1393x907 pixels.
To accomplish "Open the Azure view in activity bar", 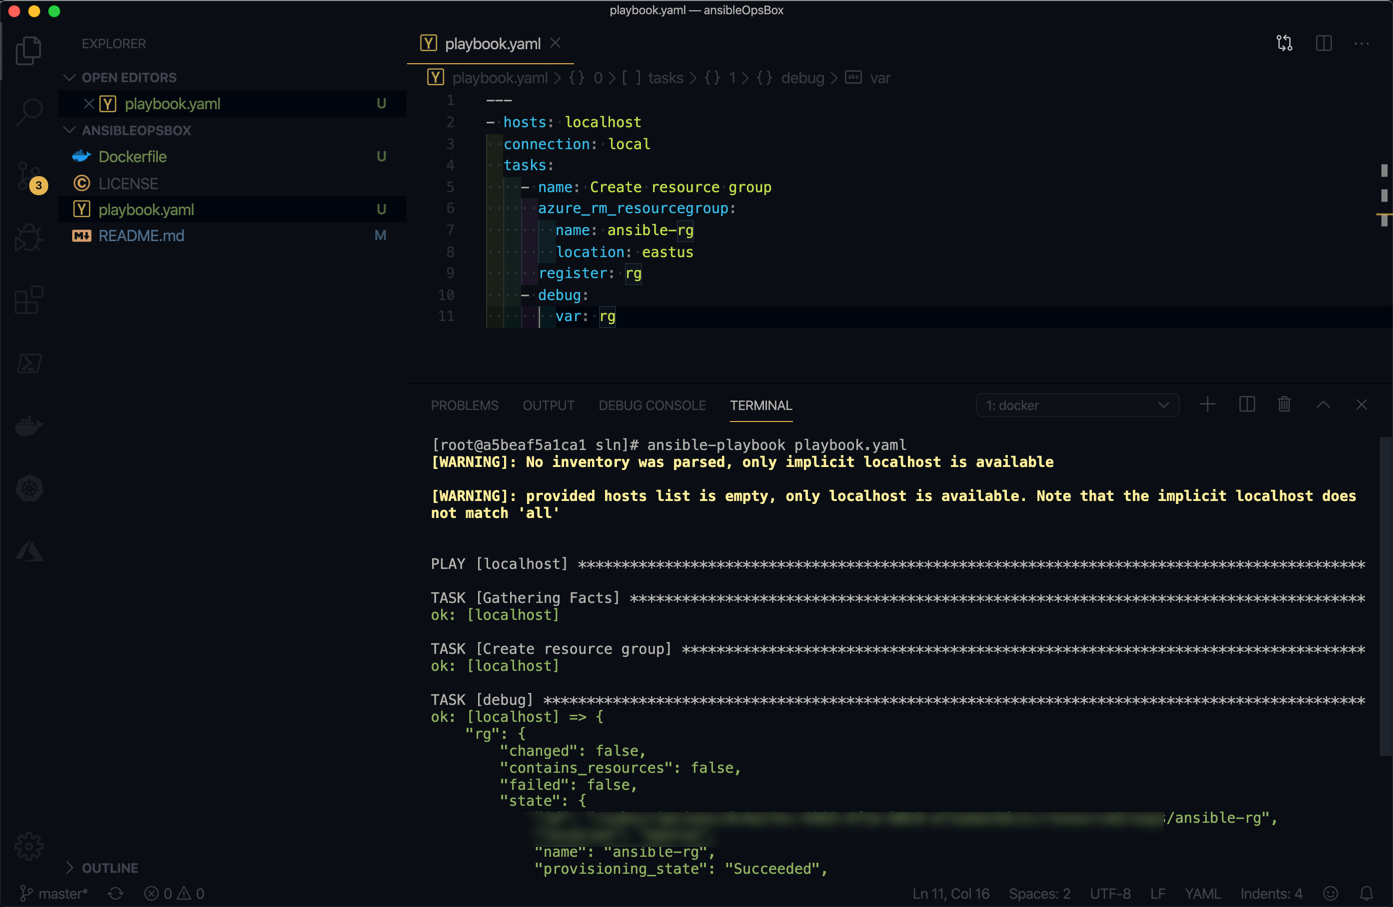I will (29, 551).
